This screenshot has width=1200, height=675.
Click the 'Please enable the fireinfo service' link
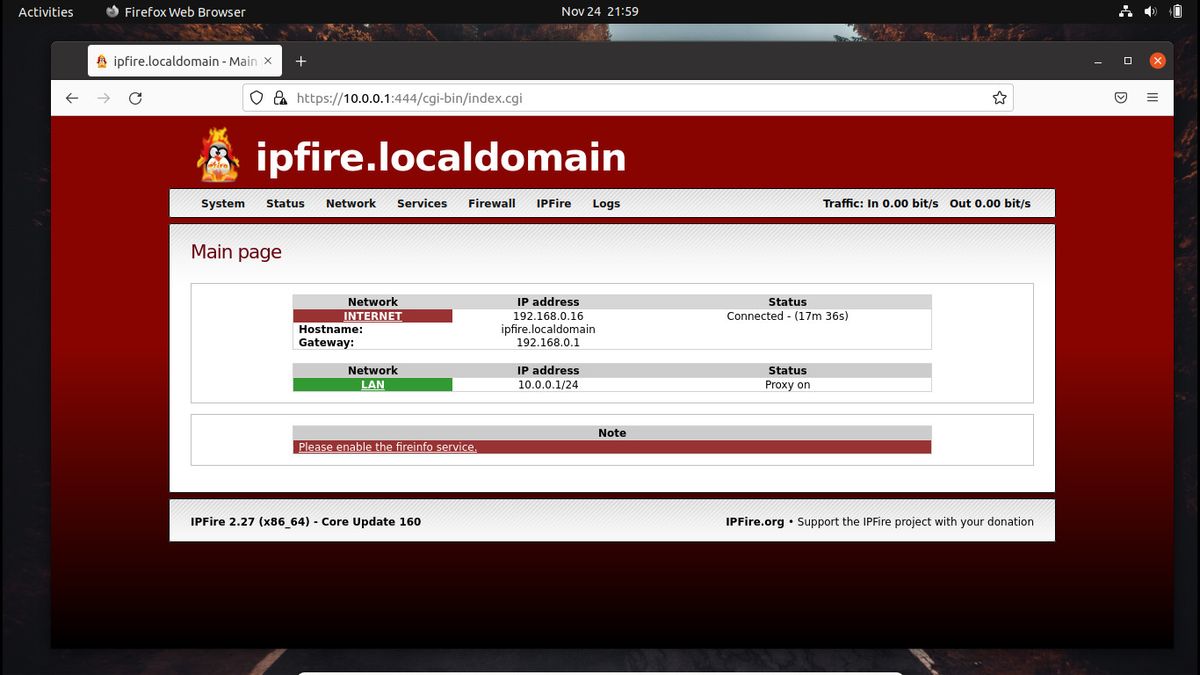[x=385, y=447]
